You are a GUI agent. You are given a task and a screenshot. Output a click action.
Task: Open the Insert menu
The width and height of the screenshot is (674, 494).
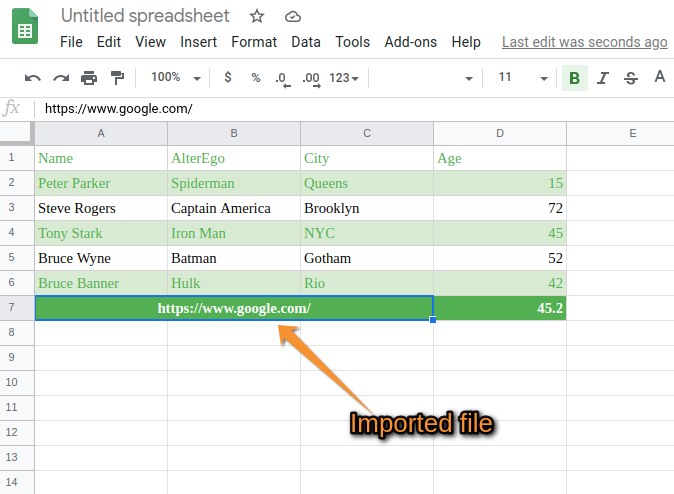pyautogui.click(x=198, y=42)
